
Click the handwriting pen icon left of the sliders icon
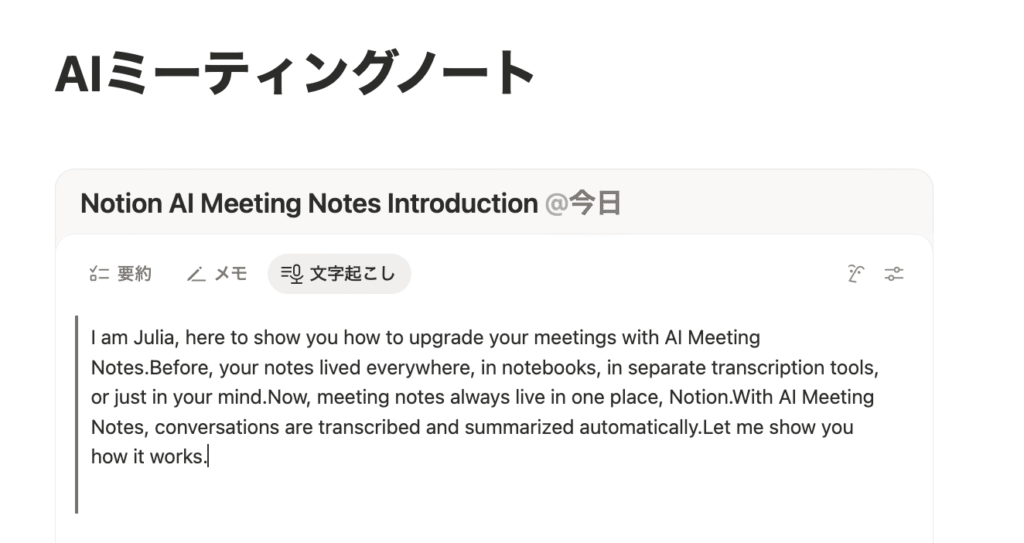point(855,274)
